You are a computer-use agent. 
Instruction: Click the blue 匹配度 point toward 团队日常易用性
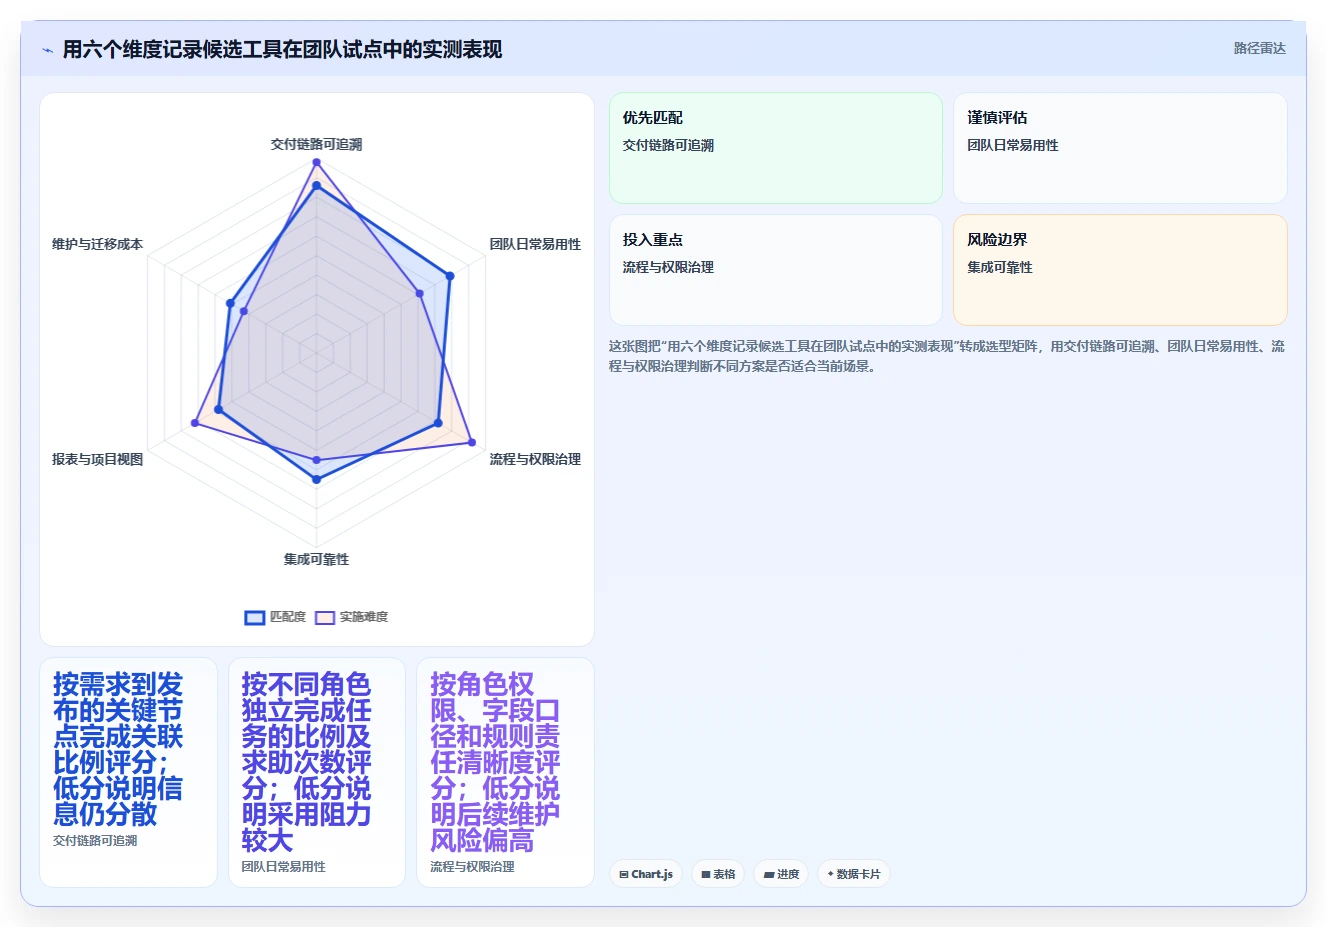tap(450, 276)
